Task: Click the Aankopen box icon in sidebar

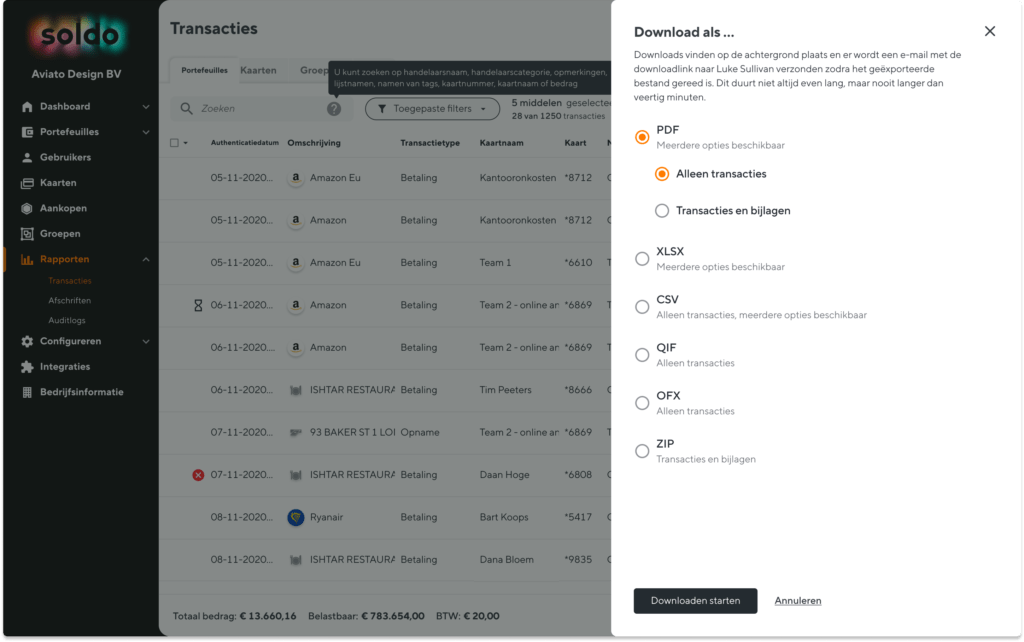Action: [27, 208]
